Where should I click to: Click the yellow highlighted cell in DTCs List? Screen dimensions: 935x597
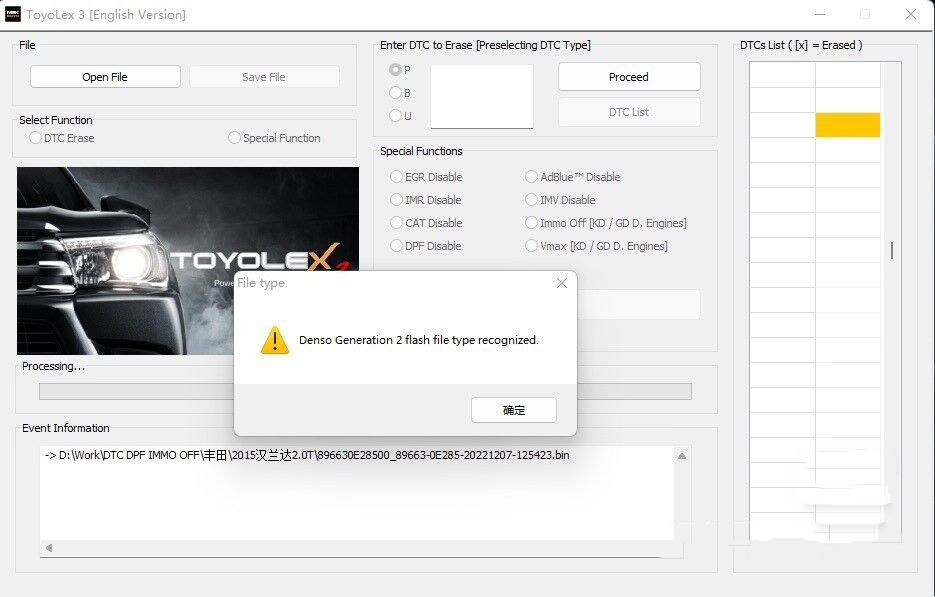[848, 125]
